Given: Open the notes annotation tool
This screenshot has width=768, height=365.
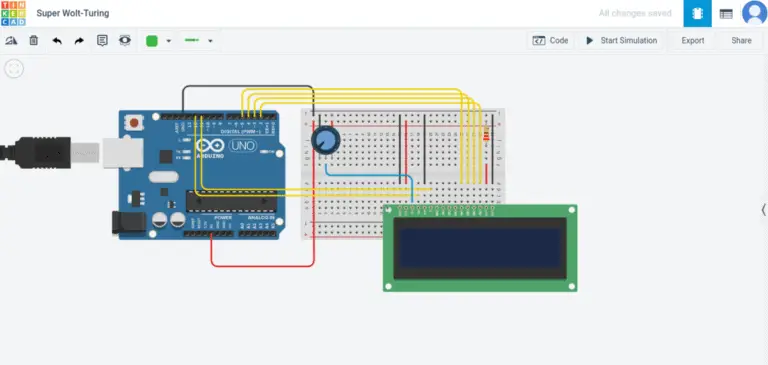Looking at the screenshot, I should tap(102, 41).
